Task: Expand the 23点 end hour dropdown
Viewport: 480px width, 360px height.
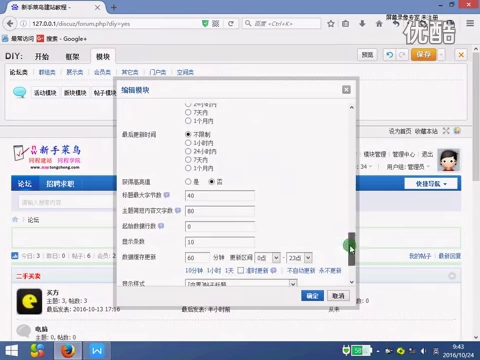Action: [299, 258]
